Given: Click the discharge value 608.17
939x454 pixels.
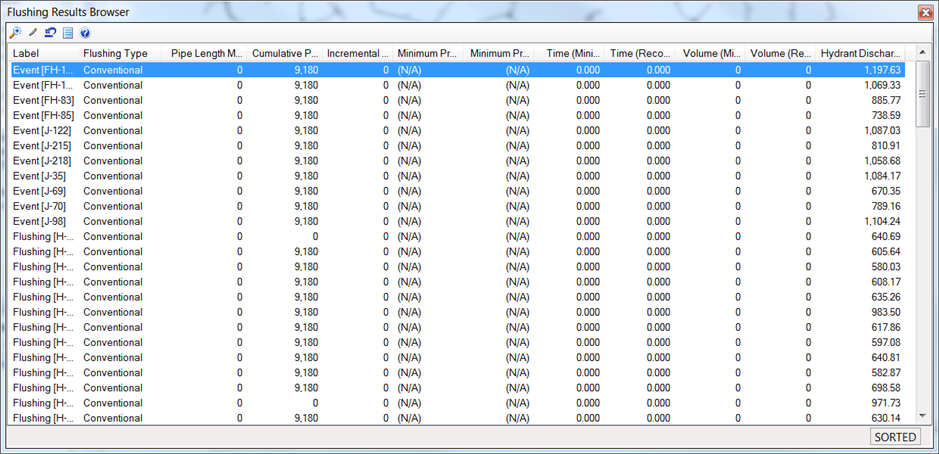Looking at the screenshot, I should pyautogui.click(x=886, y=282).
